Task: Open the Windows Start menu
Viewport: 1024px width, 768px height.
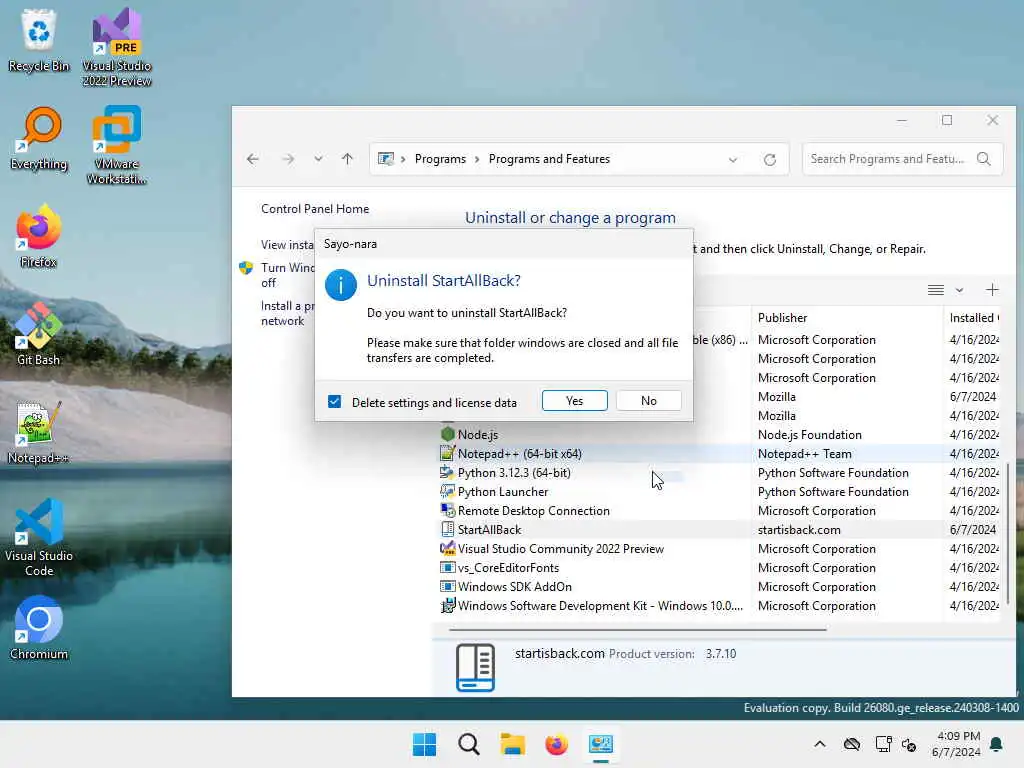Action: click(x=424, y=744)
